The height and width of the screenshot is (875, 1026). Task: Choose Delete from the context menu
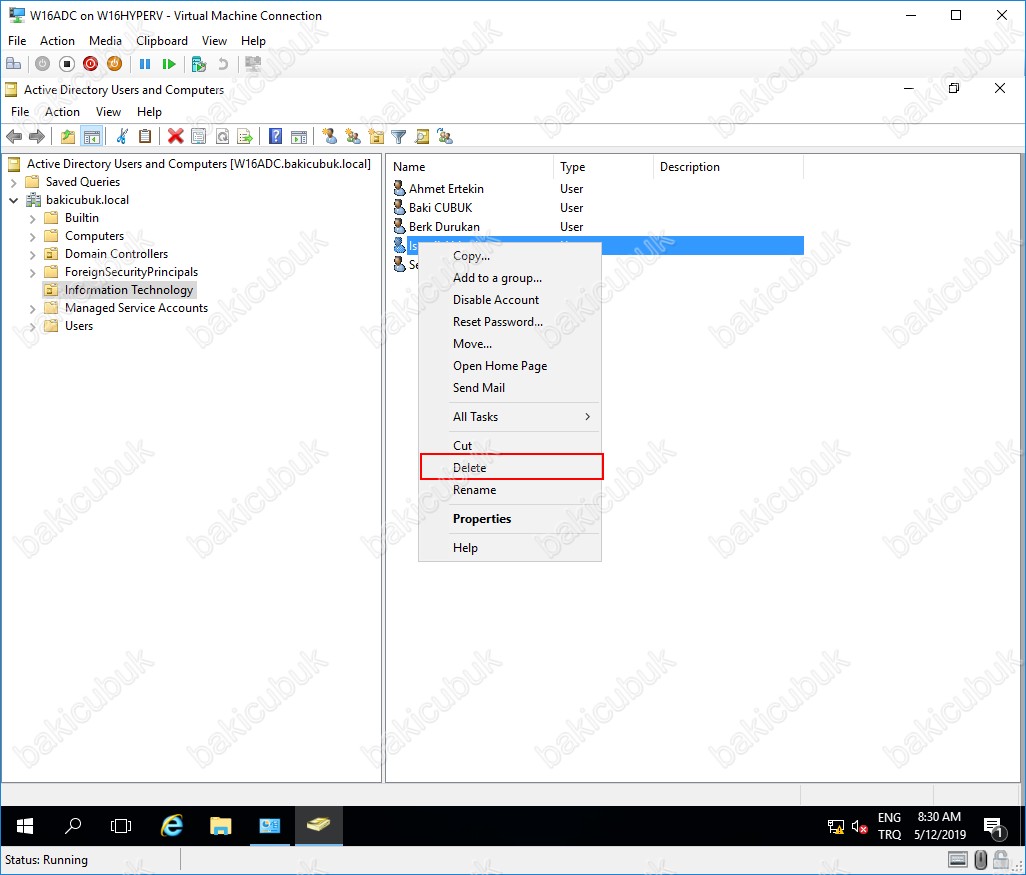click(510, 467)
